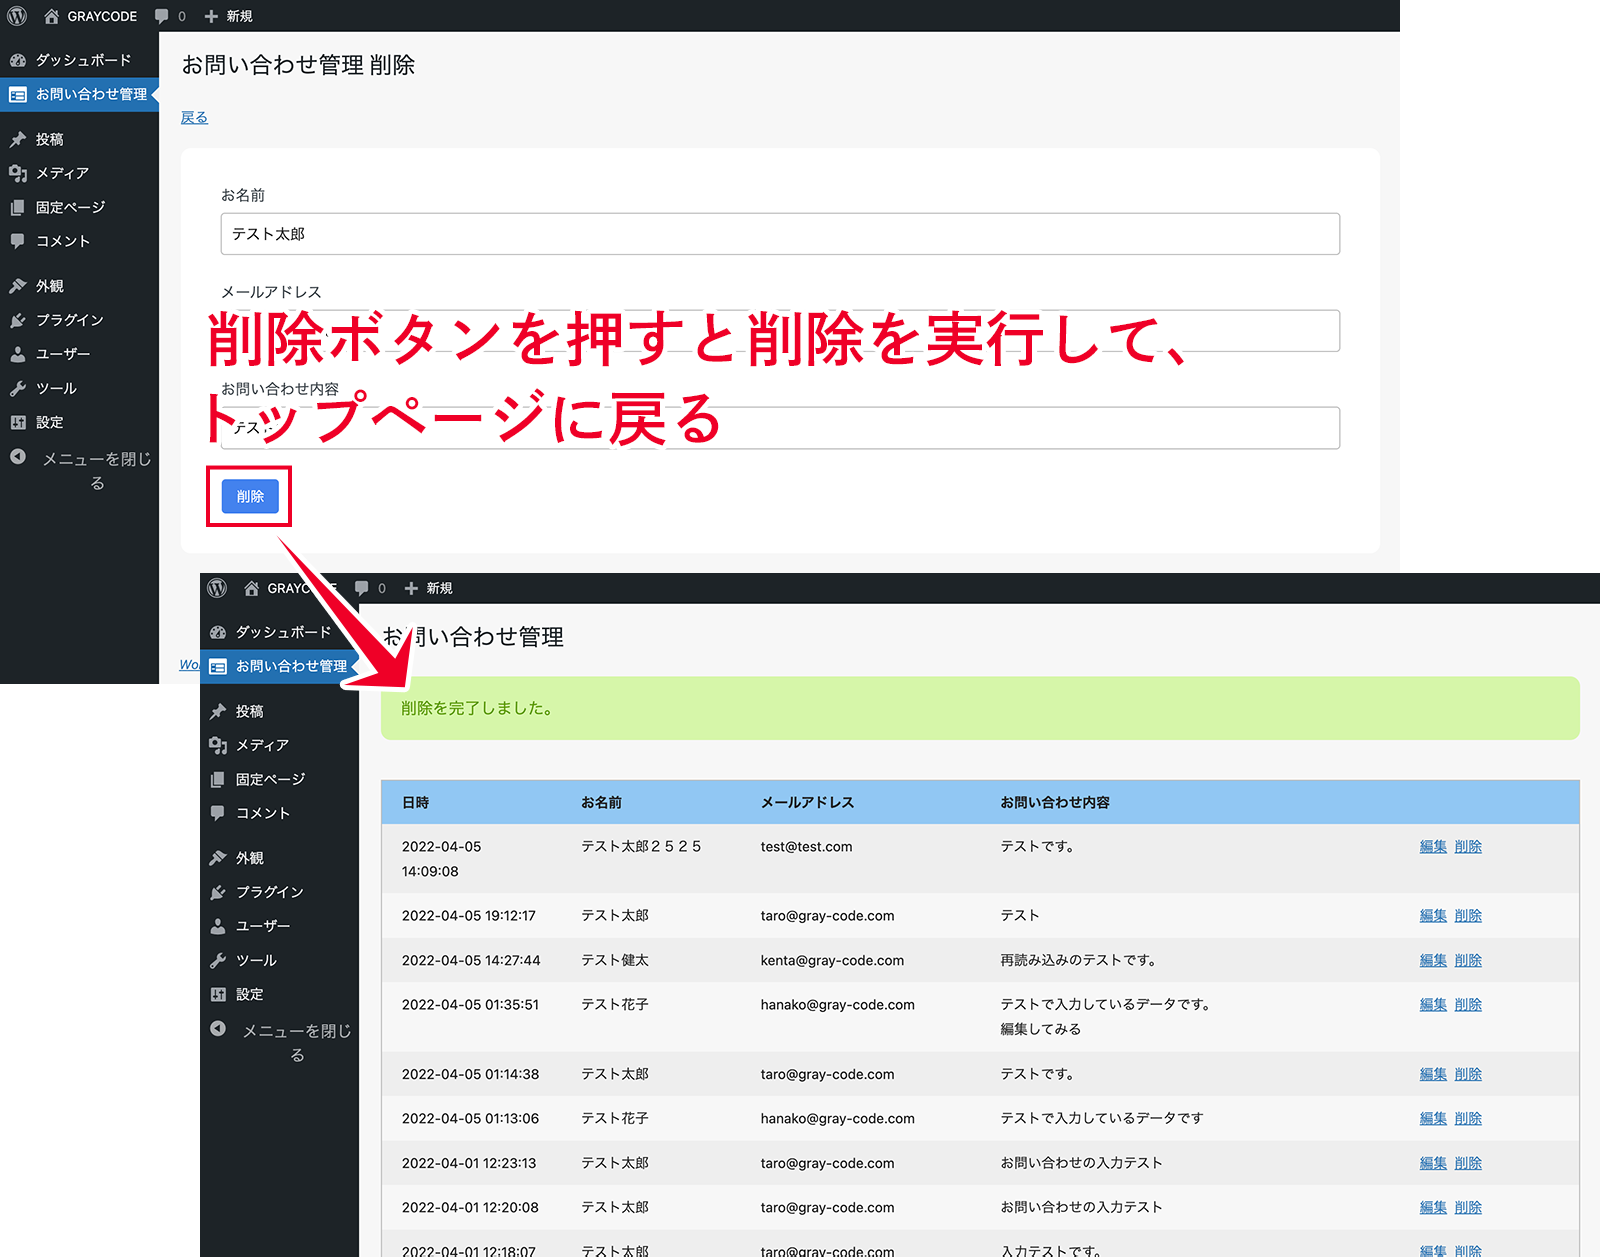
Task: Click the 日時 column header
Action: point(415,802)
